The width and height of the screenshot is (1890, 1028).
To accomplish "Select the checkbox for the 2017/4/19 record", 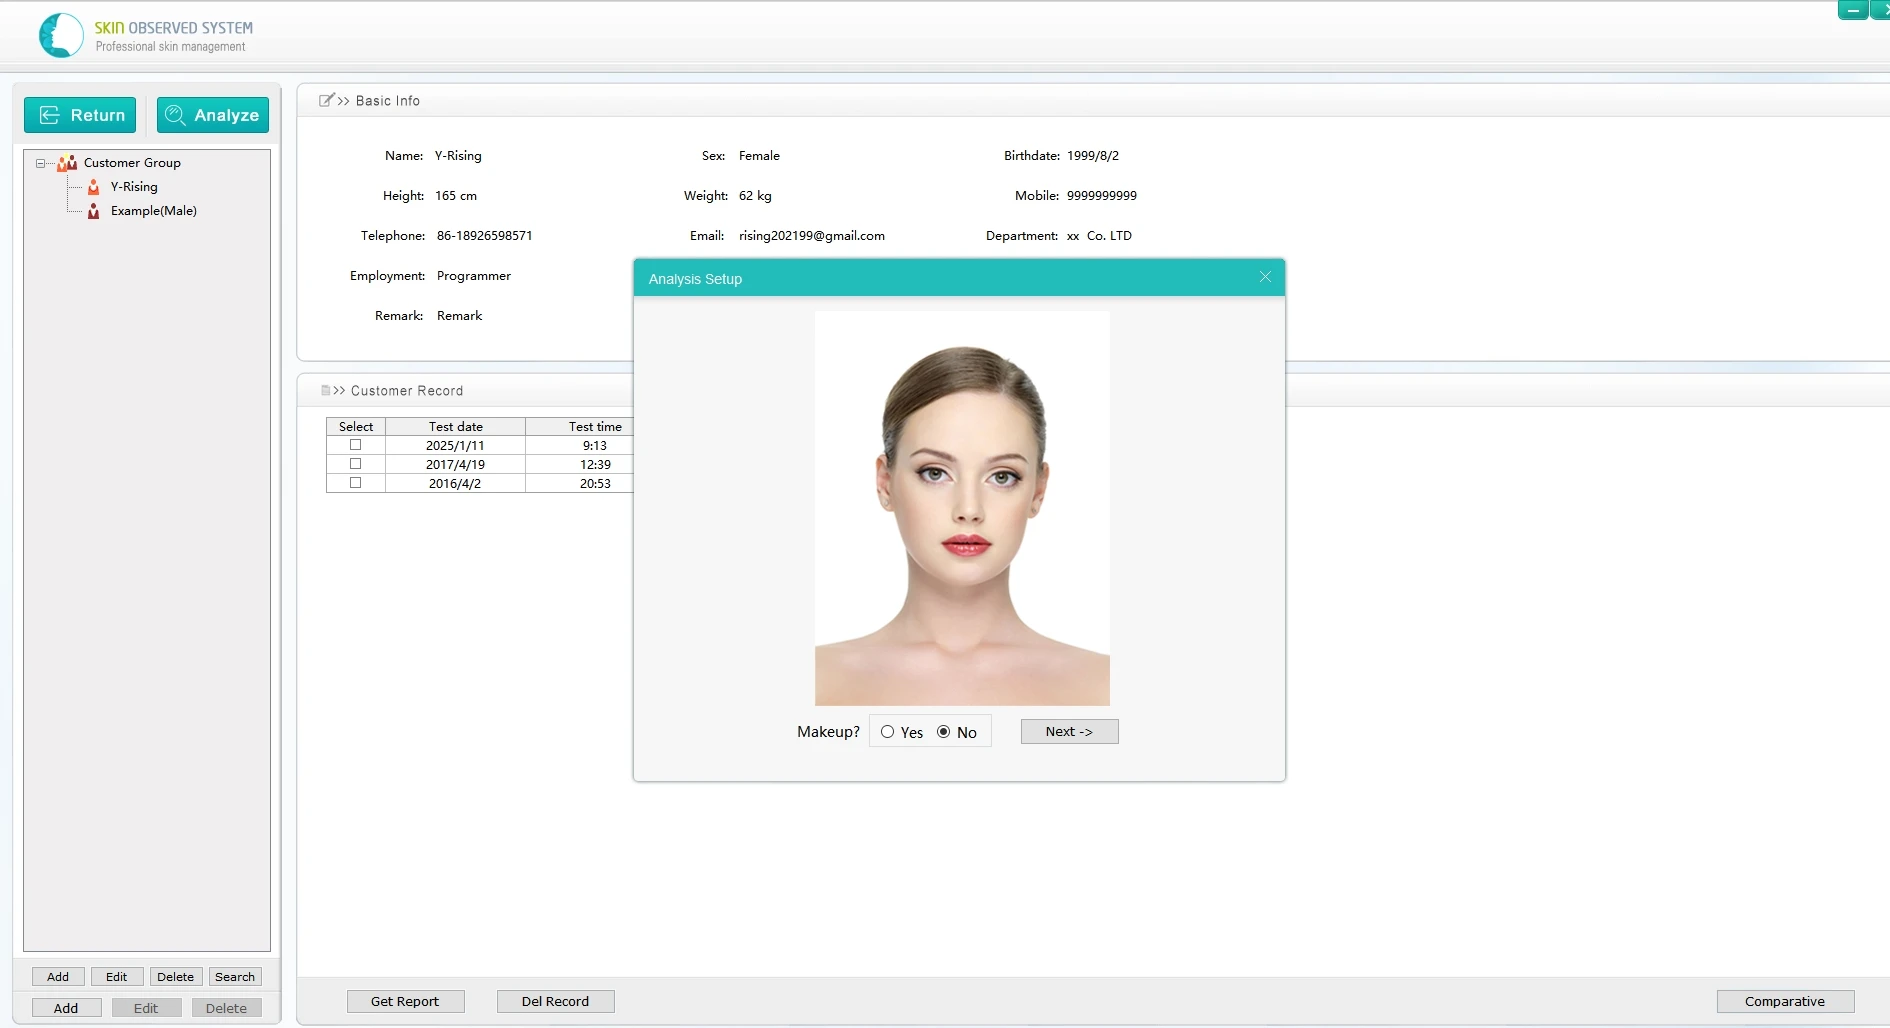I will pos(355,463).
